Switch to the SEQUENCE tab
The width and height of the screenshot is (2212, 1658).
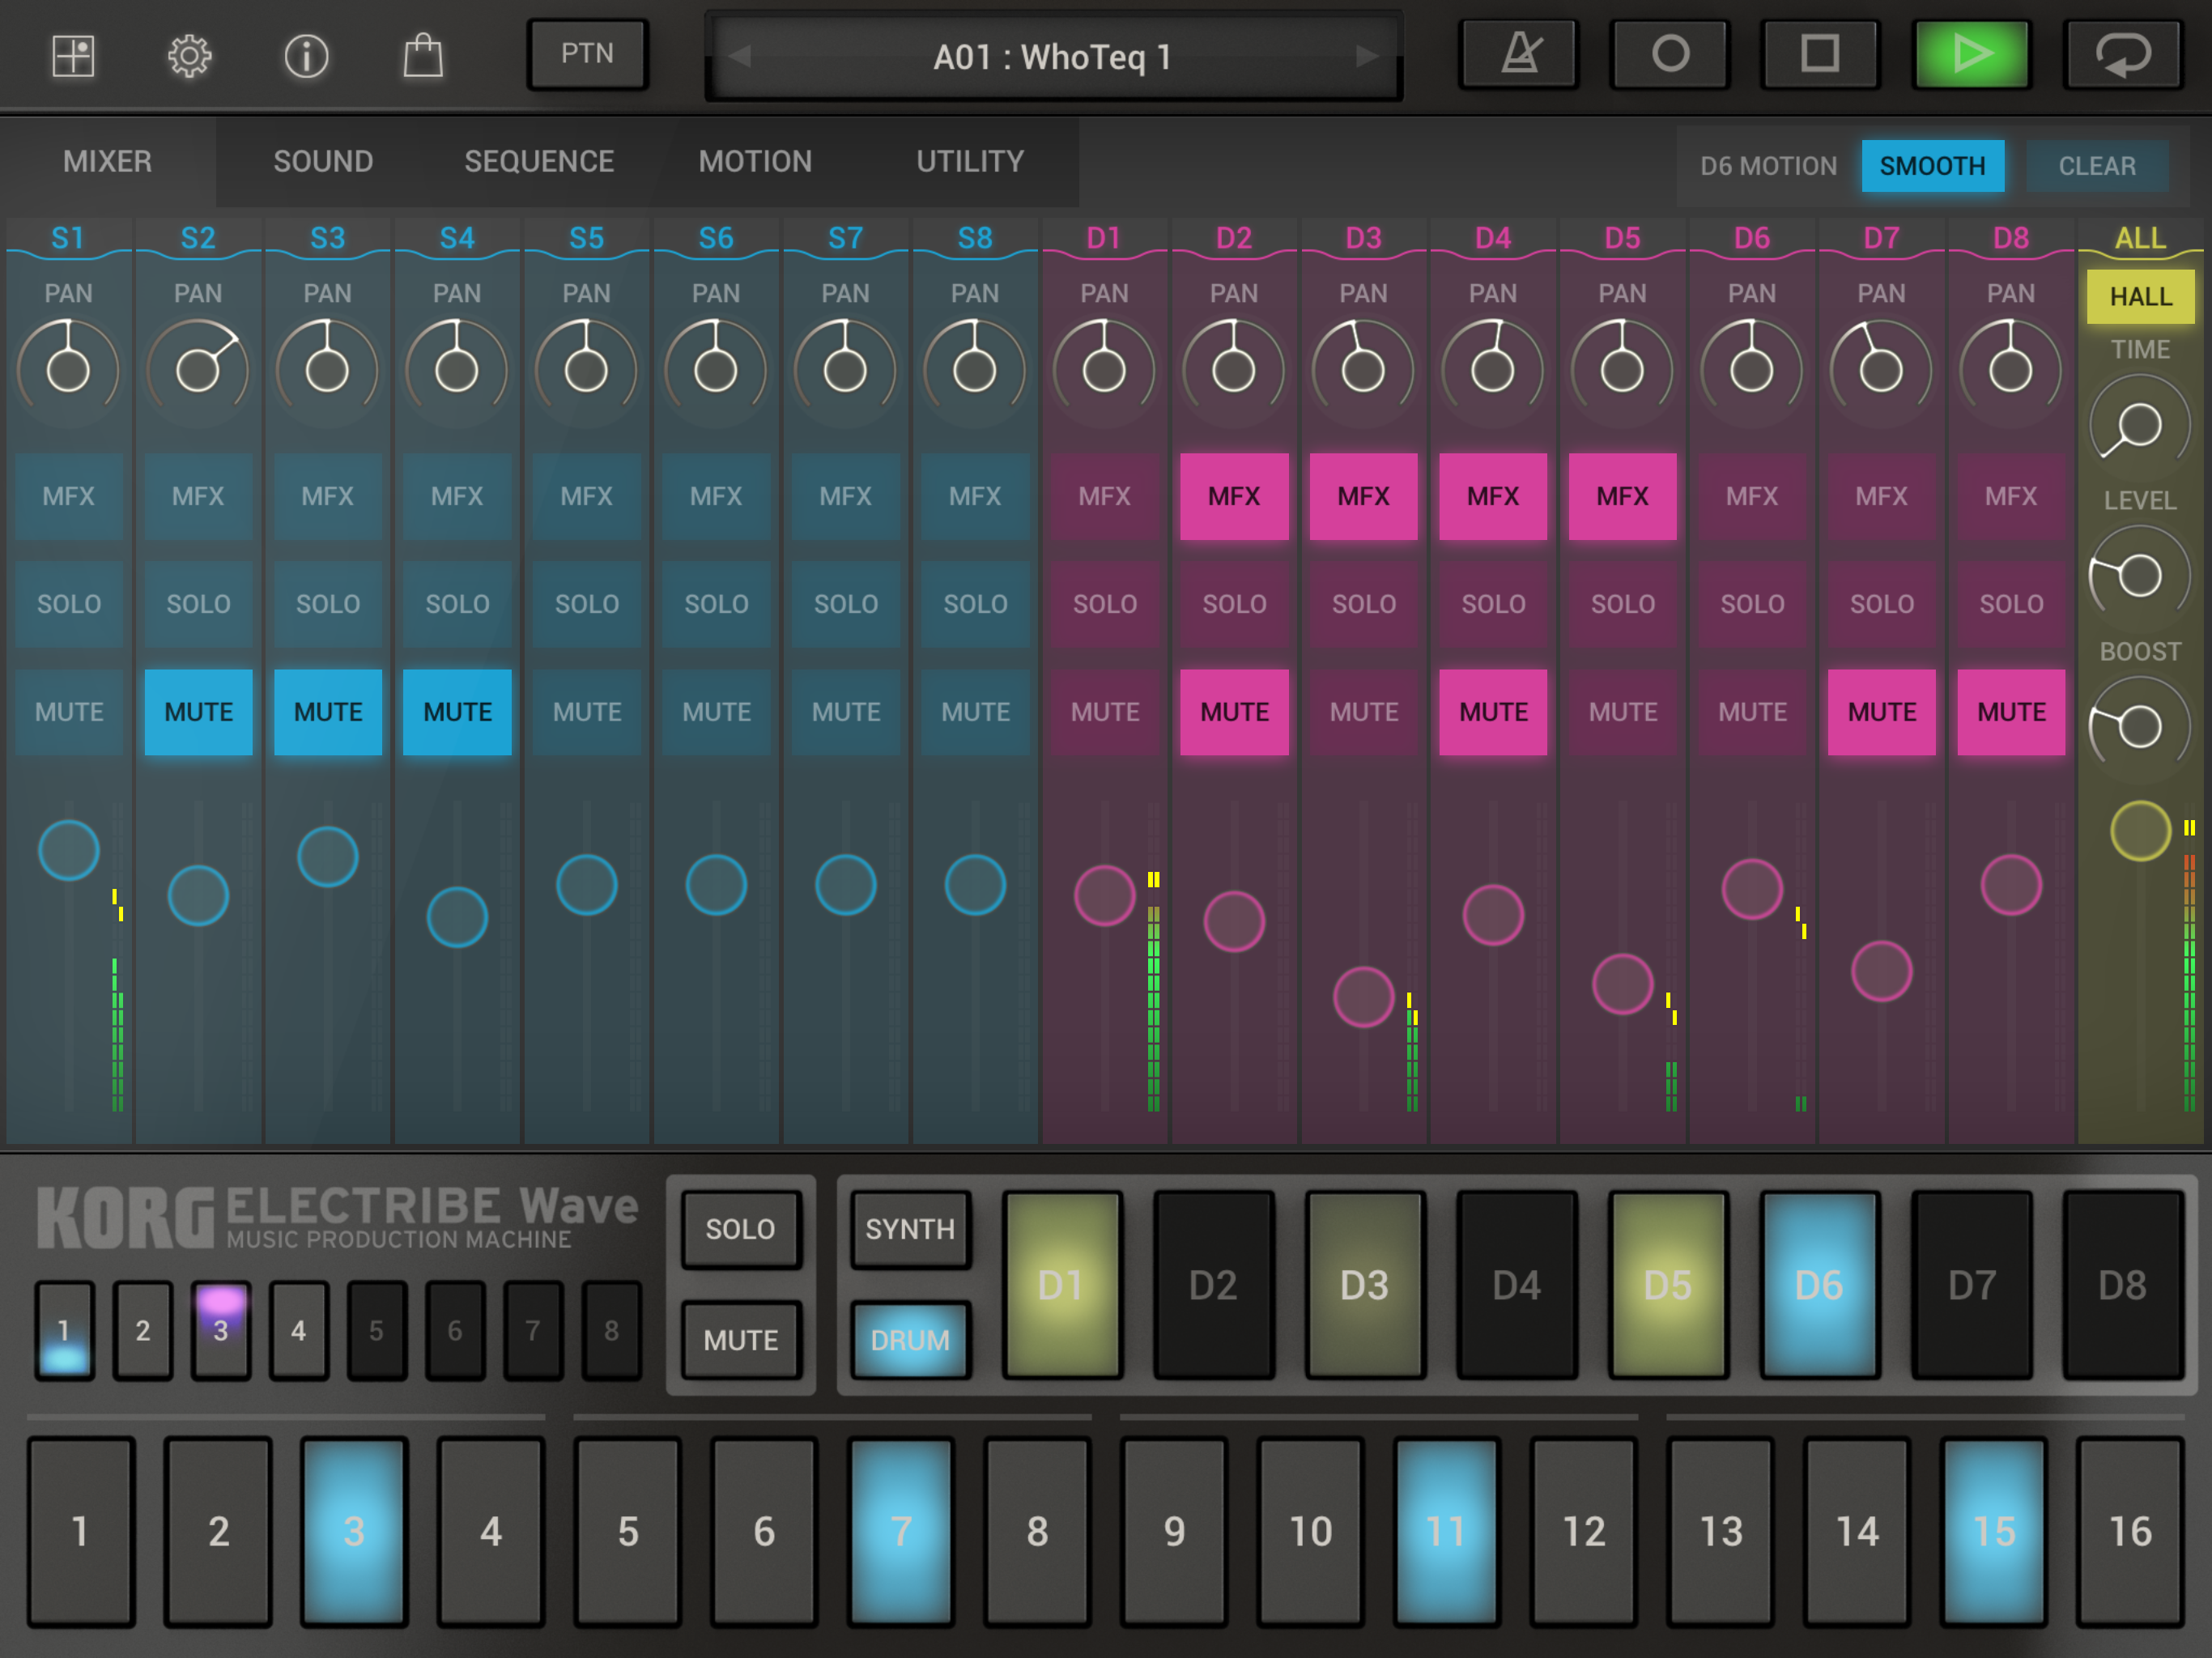[539, 162]
